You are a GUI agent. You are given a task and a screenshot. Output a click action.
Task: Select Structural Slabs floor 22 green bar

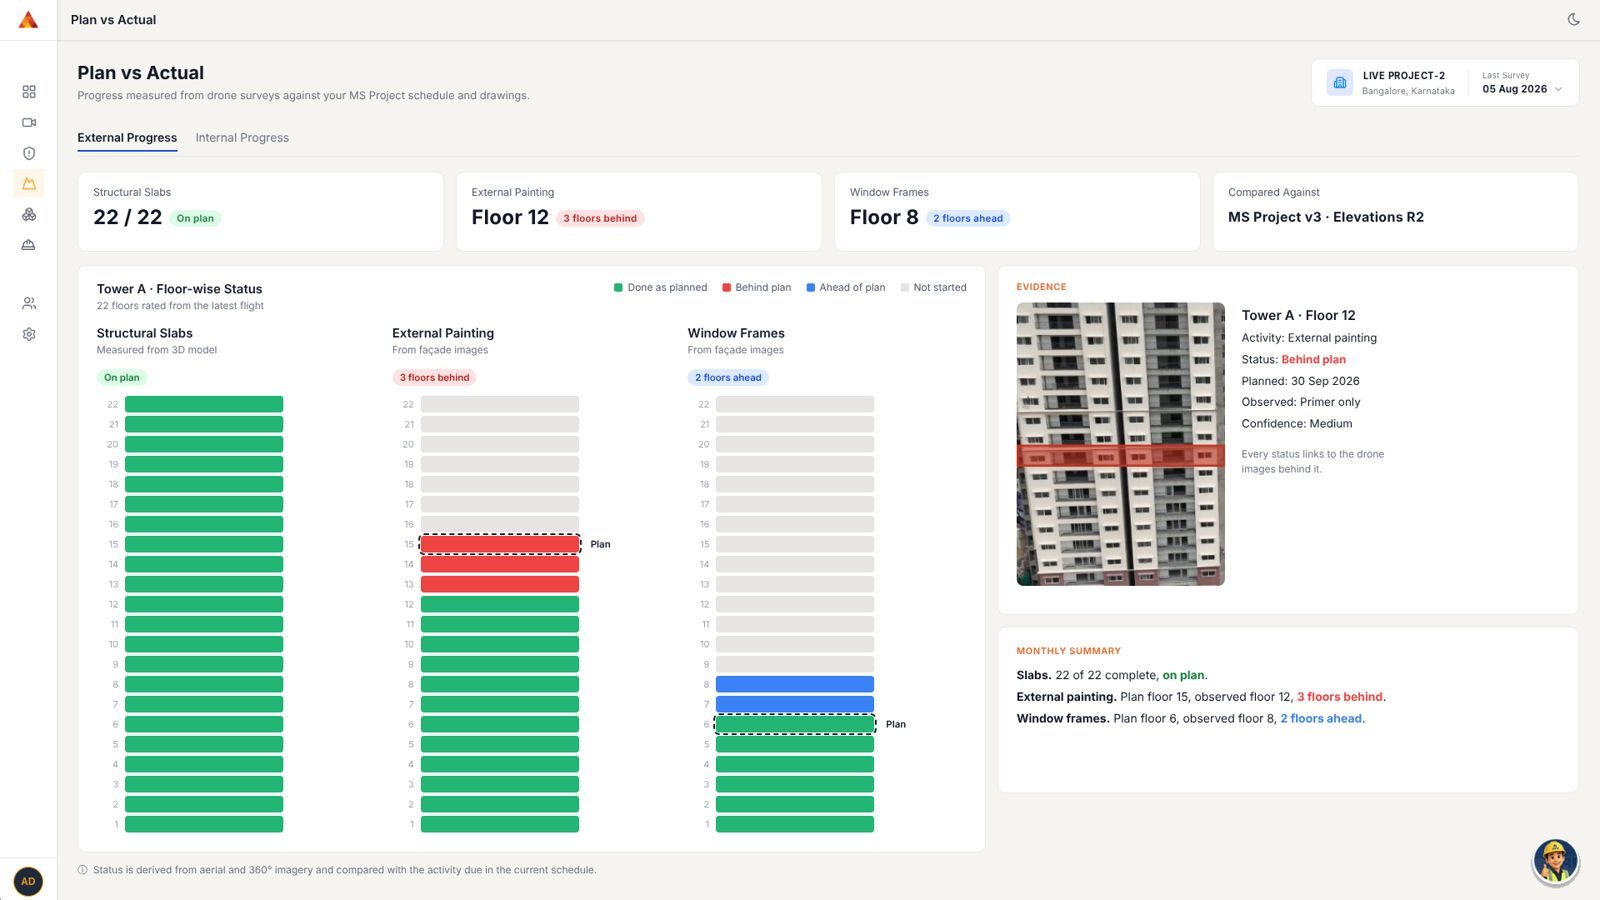tap(204, 404)
